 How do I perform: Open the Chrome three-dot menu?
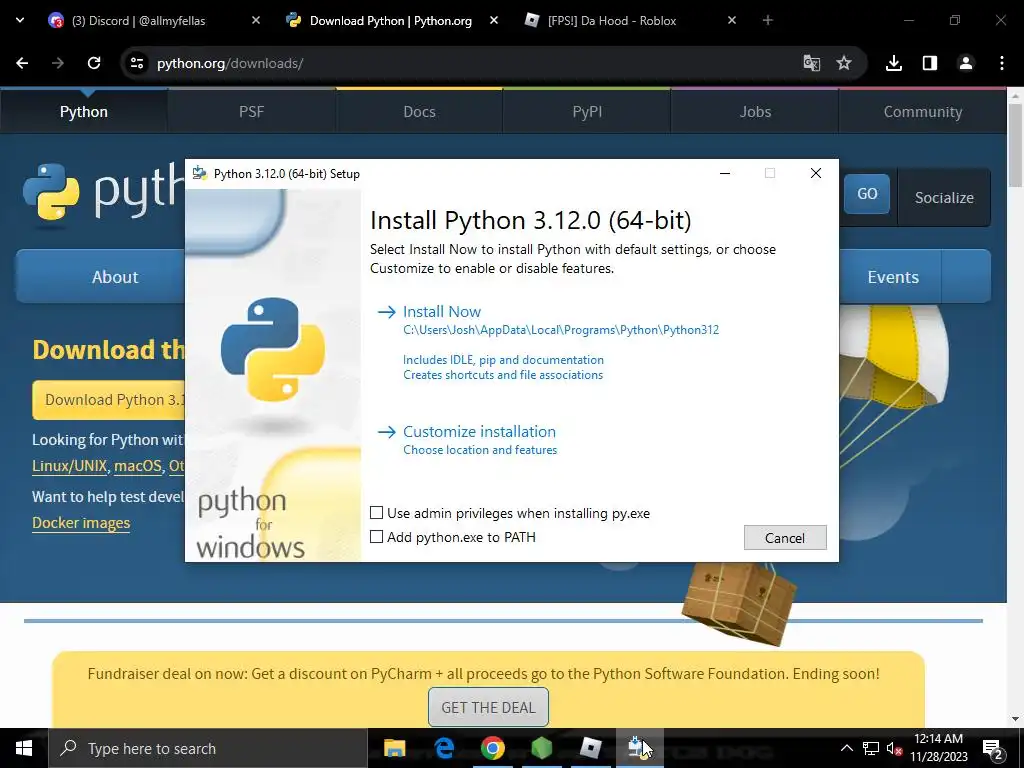[x=1002, y=63]
